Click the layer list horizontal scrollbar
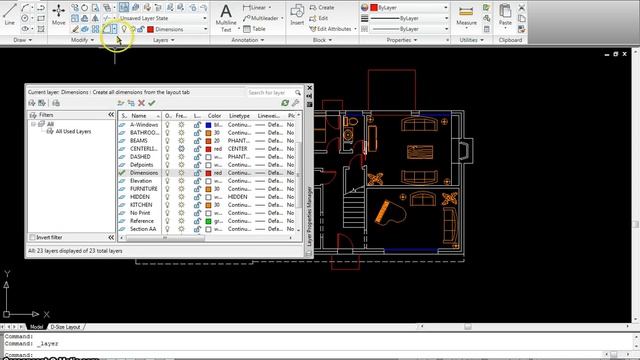The height and width of the screenshot is (360, 640). (x=165, y=238)
